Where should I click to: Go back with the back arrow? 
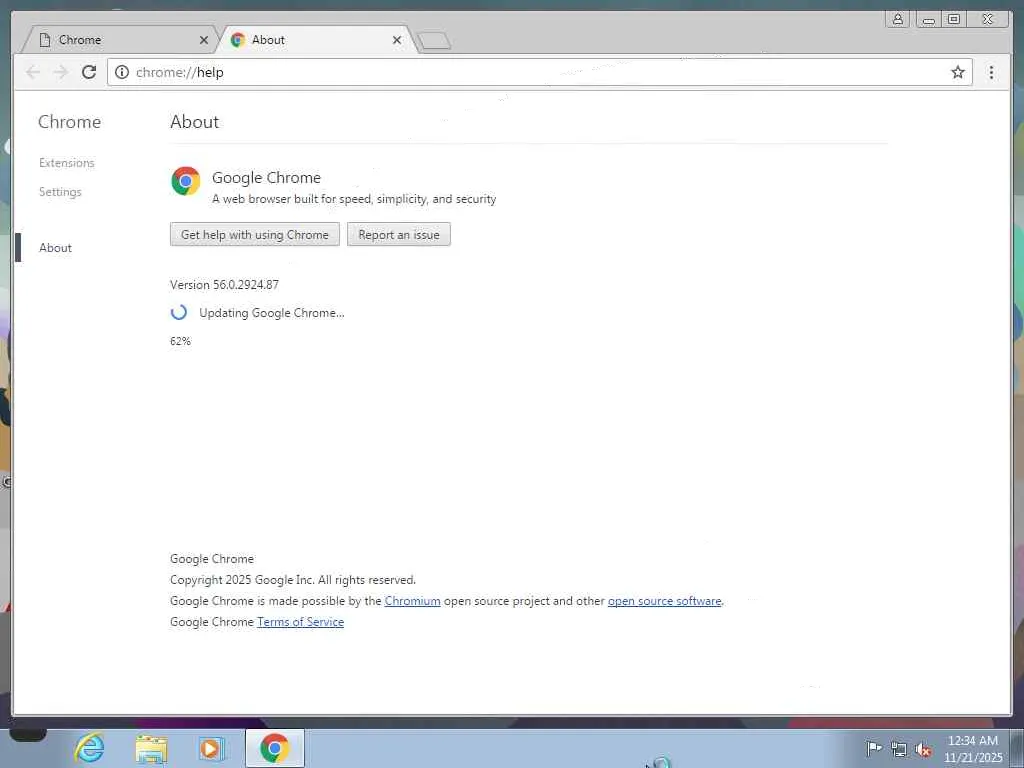click(33, 72)
